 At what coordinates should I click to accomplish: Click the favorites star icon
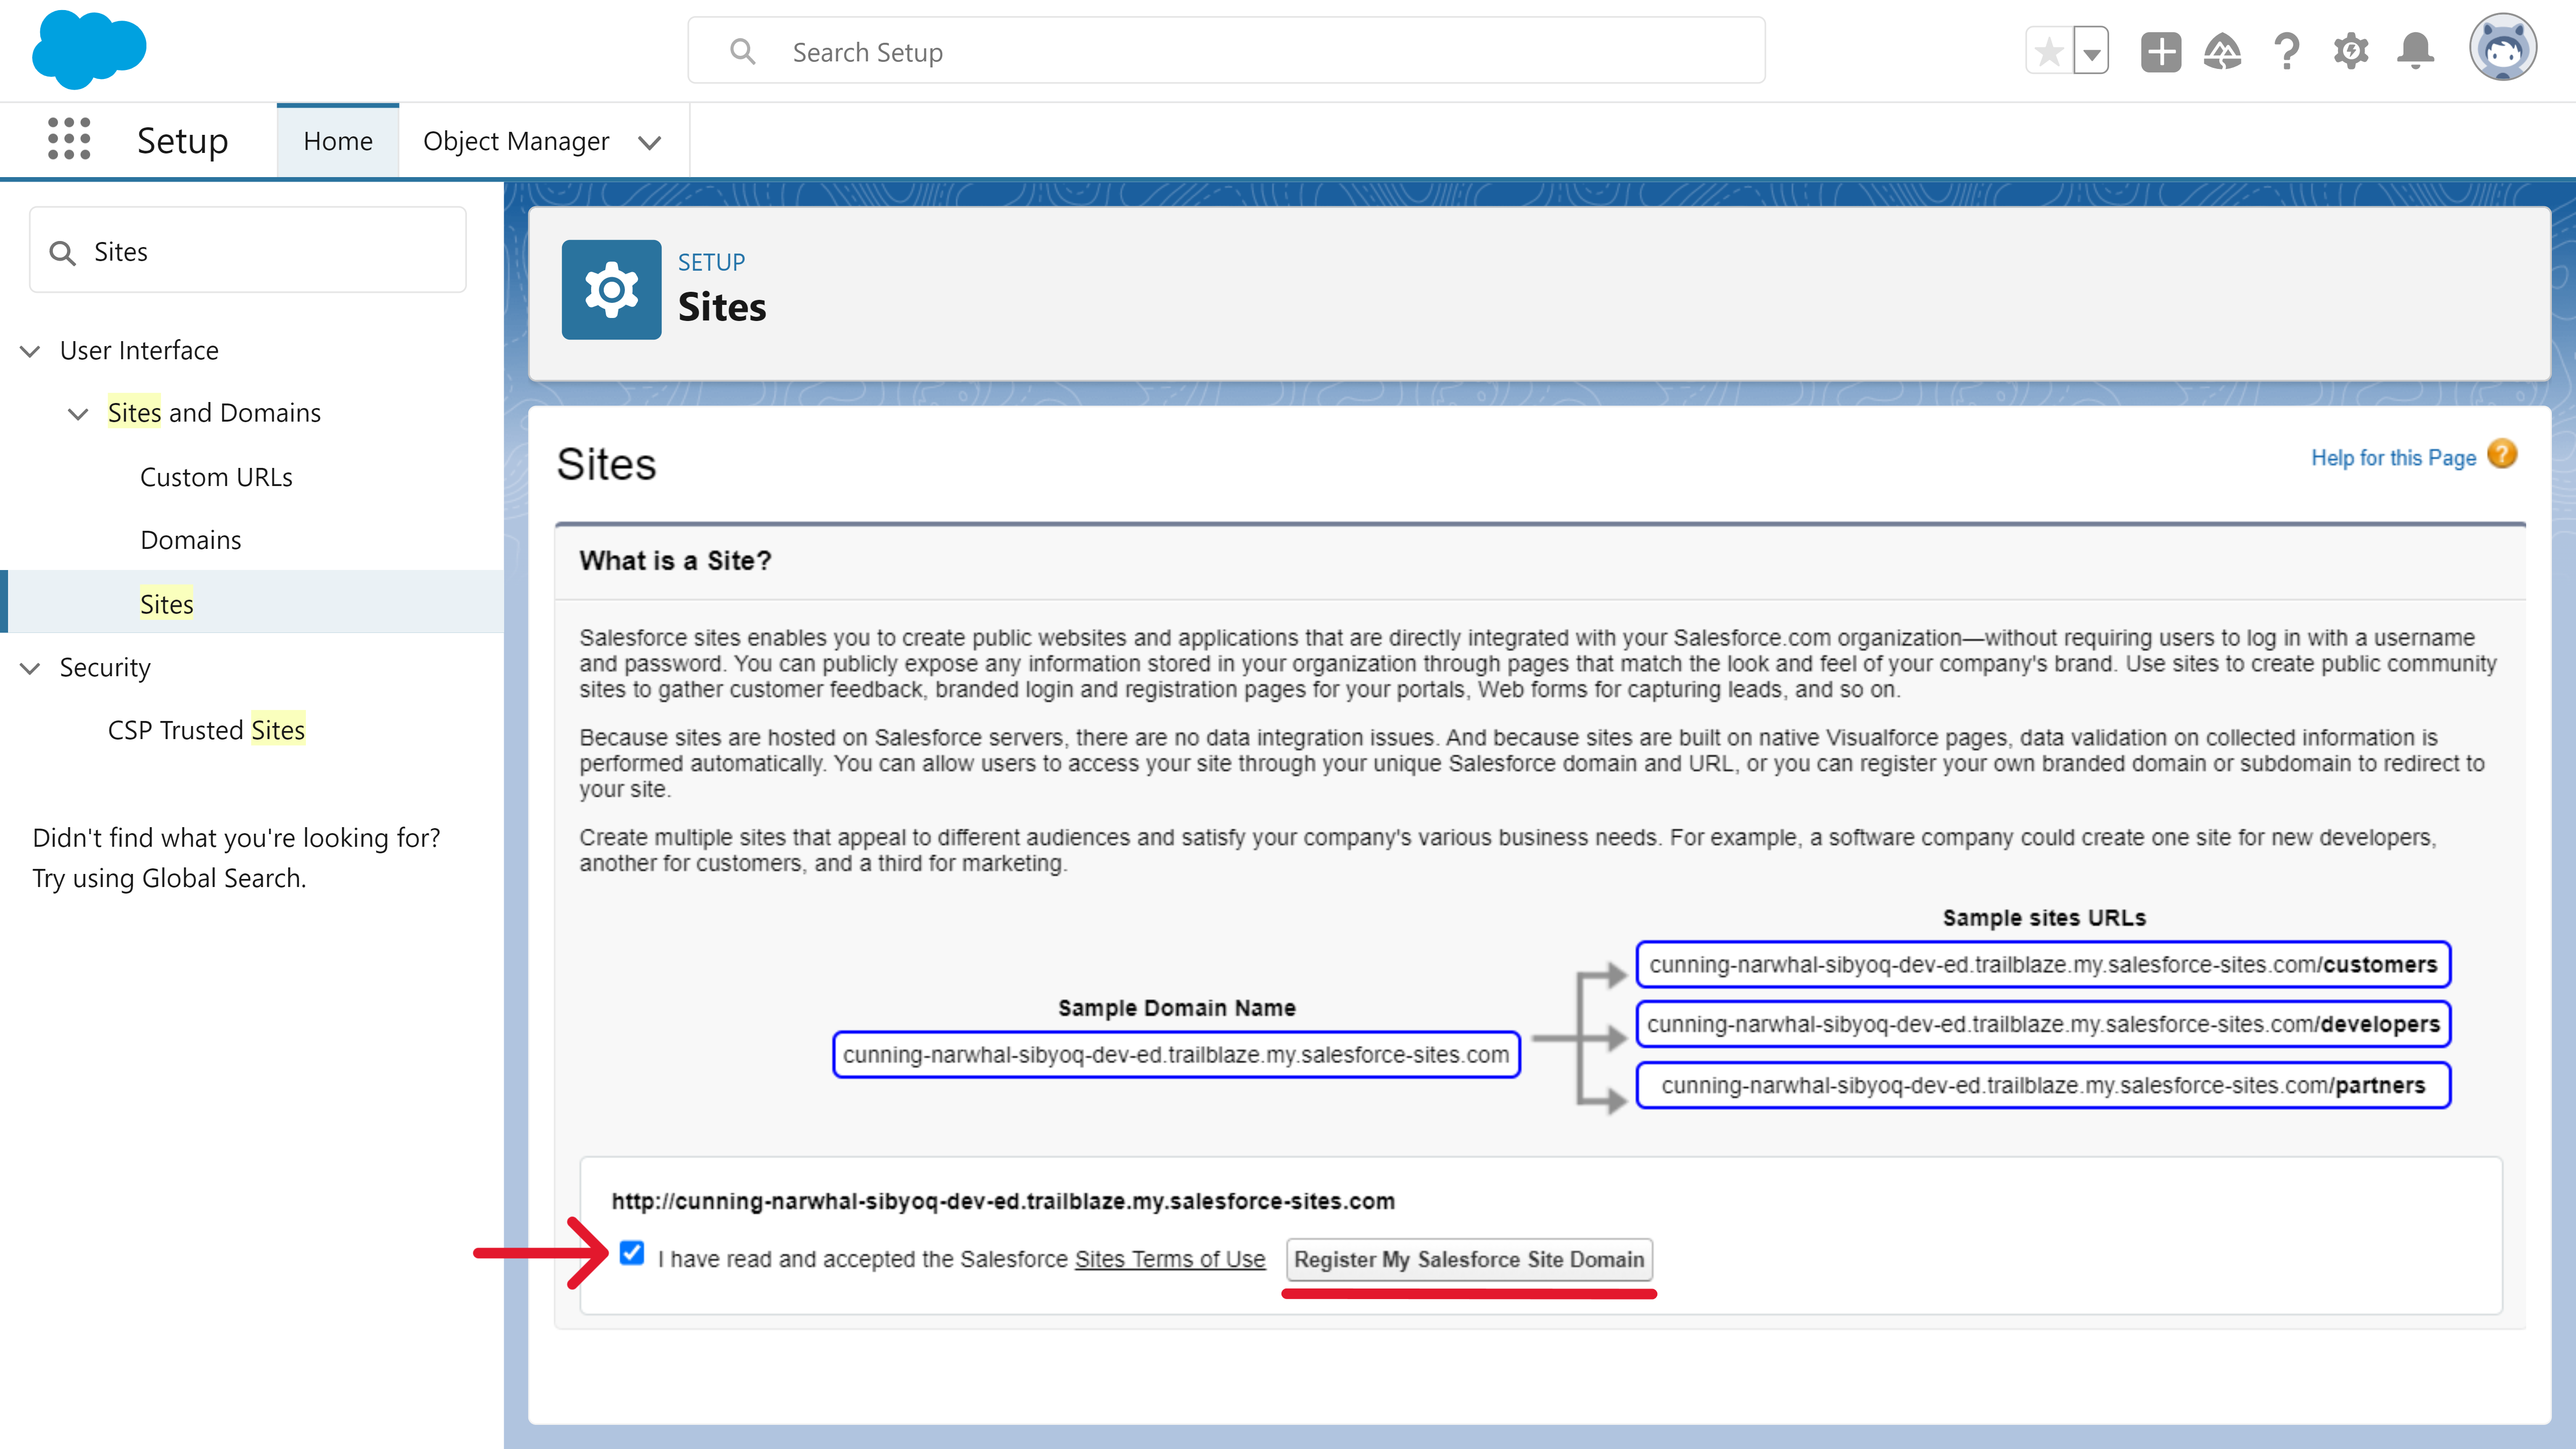click(2048, 51)
